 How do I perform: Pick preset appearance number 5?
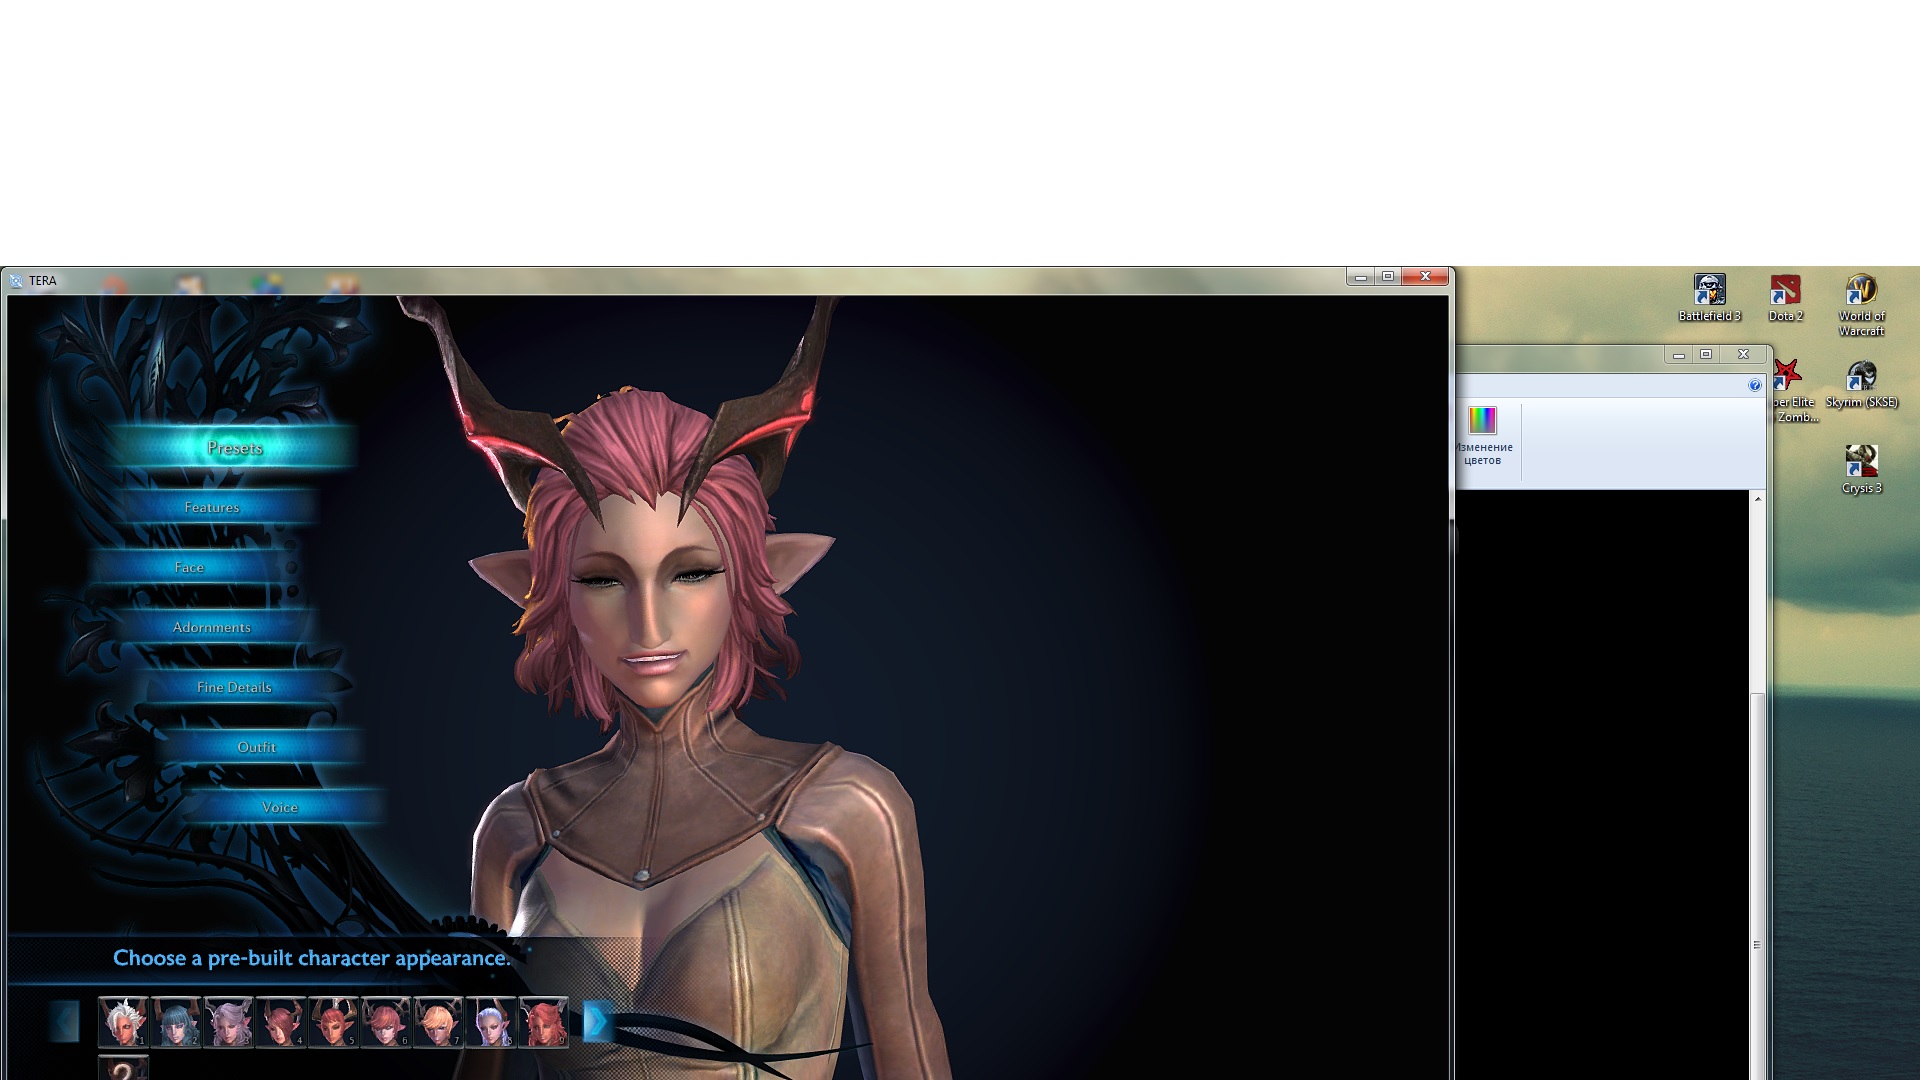pyautogui.click(x=333, y=1021)
